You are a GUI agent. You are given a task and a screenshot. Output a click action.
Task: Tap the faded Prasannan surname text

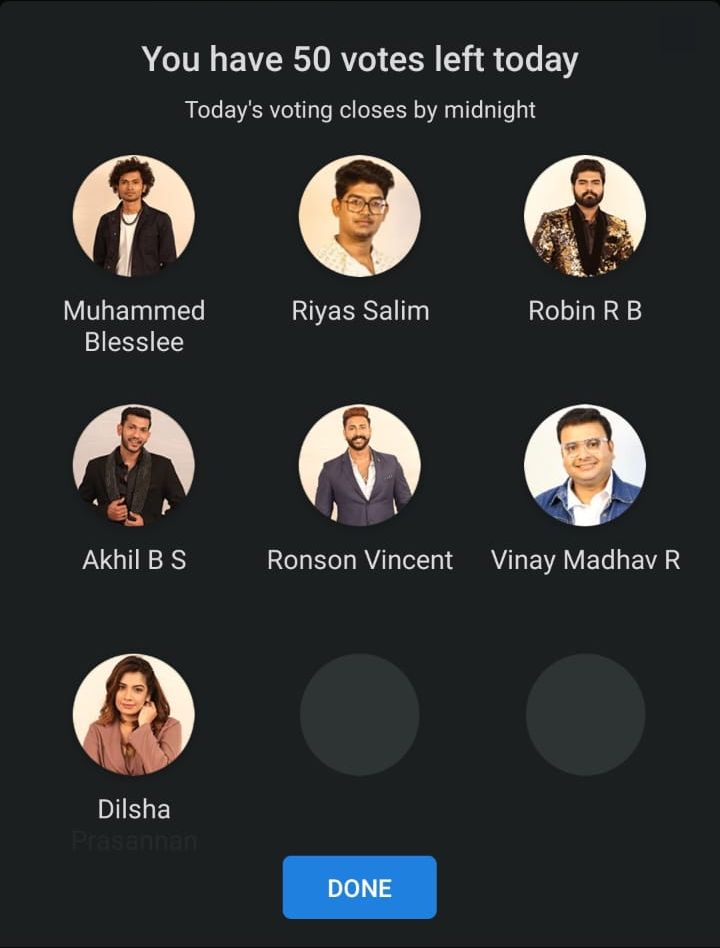[134, 841]
